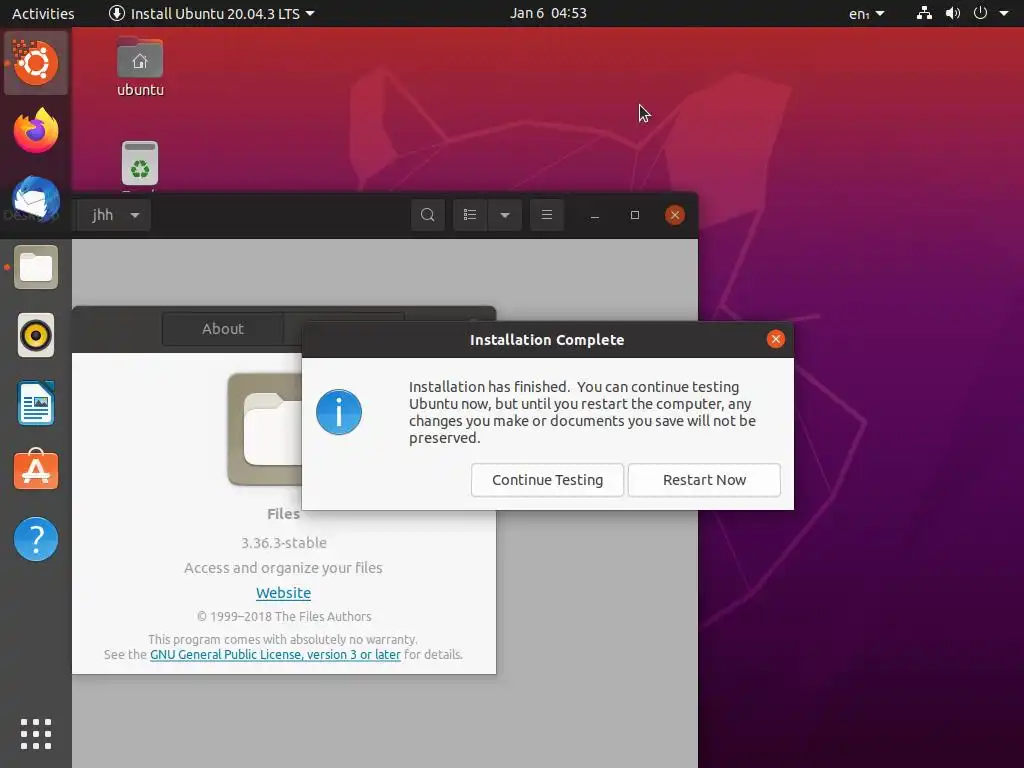Open the clock and calendar menu
This screenshot has height=768, width=1024.
pos(548,13)
